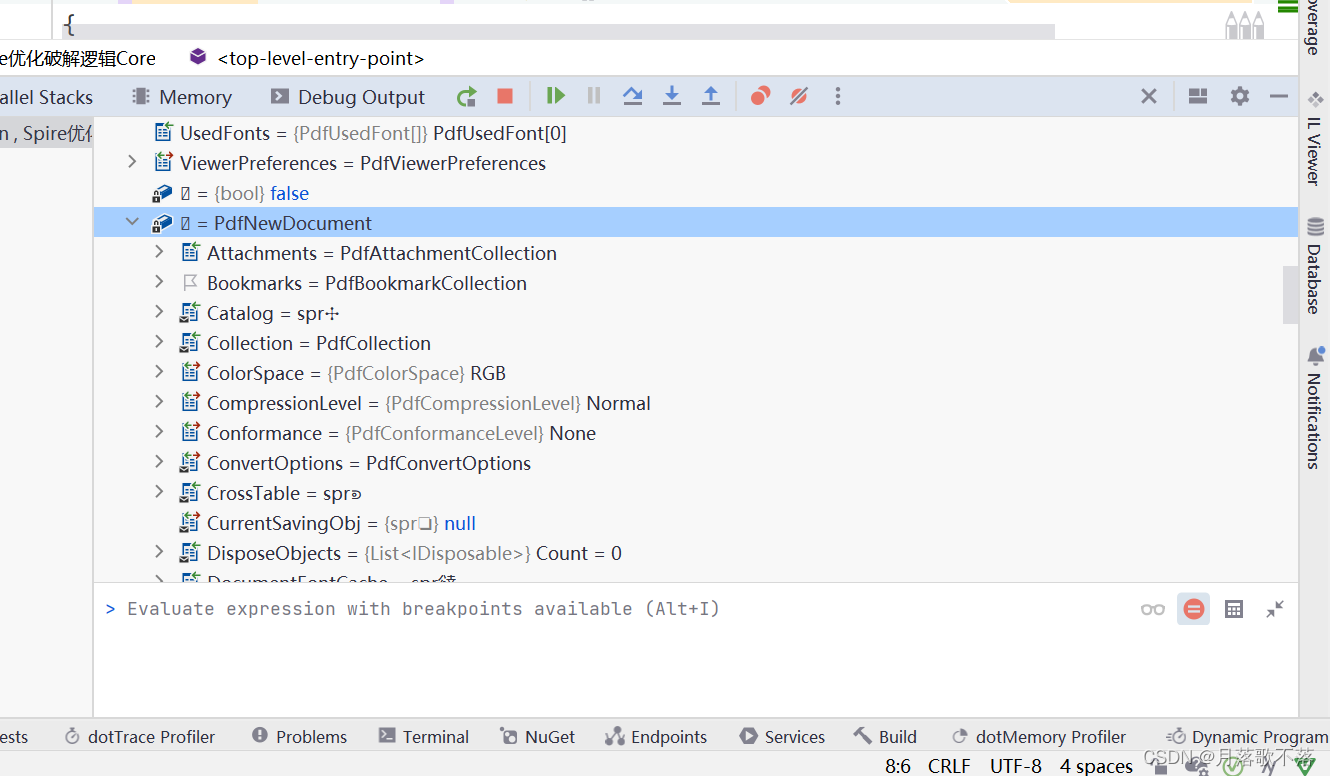Image resolution: width=1330 pixels, height=776 pixels.
Task: Select the UsedFonts variable row
Action: pos(696,133)
